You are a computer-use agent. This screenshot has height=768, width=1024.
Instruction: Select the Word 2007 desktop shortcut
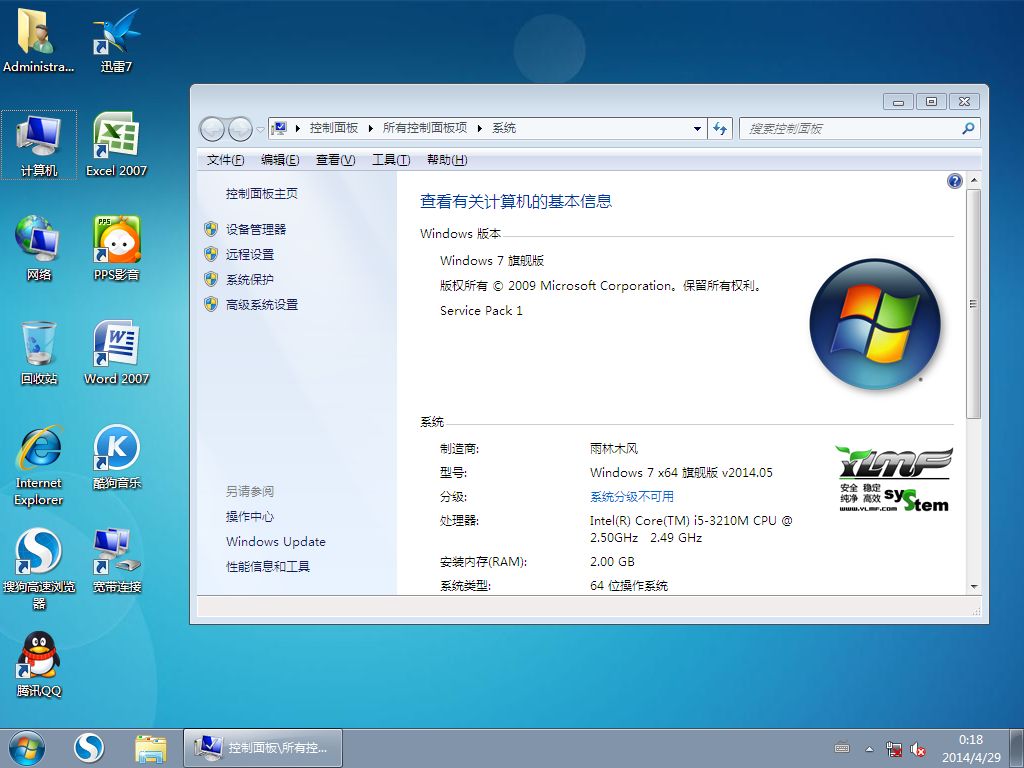(116, 346)
